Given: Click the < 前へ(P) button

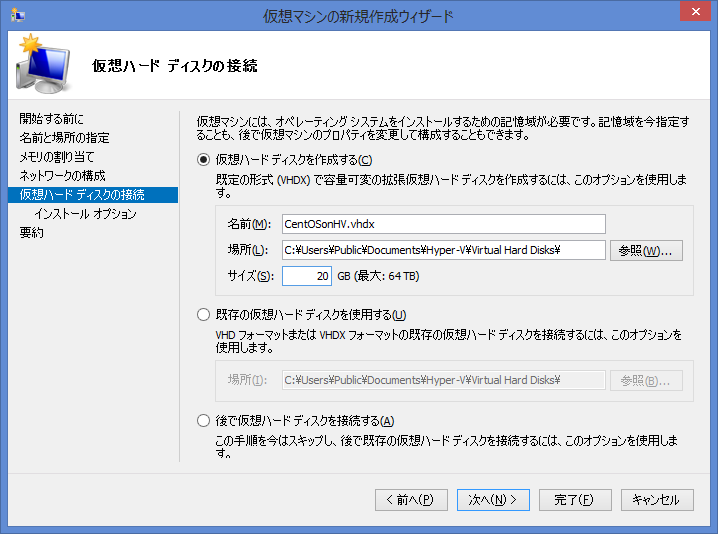Looking at the screenshot, I should click(x=411, y=500).
